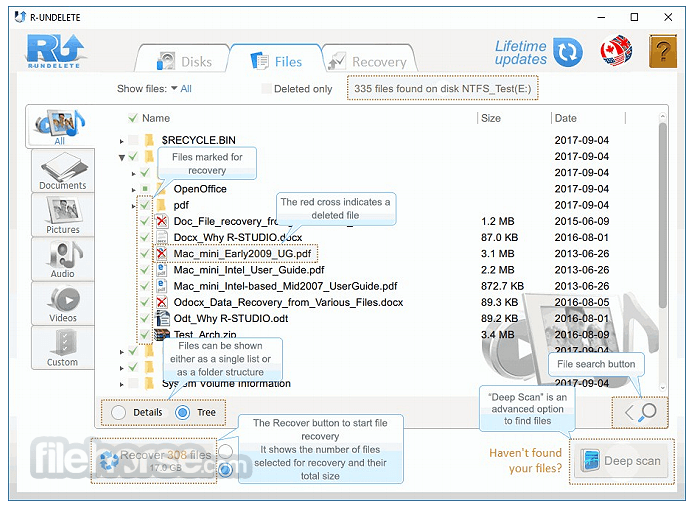Toggle the OpenOffice partial checkbox
691x509 pixels.
pos(145,189)
